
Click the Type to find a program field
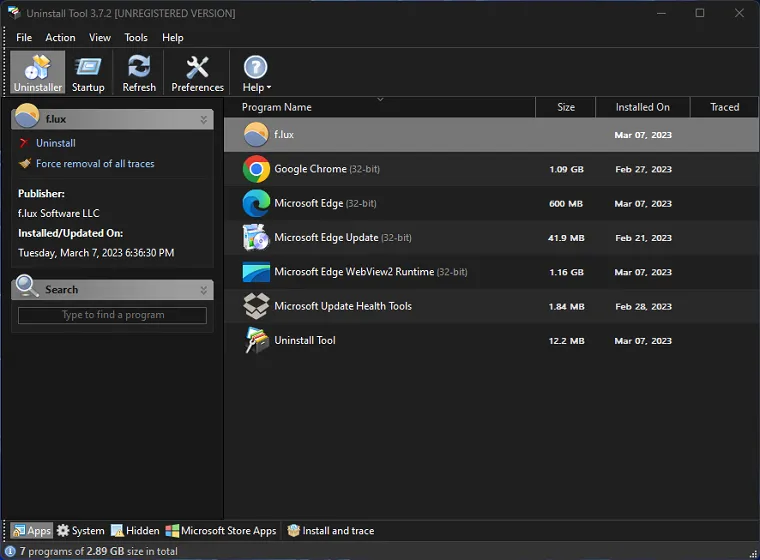(x=112, y=315)
